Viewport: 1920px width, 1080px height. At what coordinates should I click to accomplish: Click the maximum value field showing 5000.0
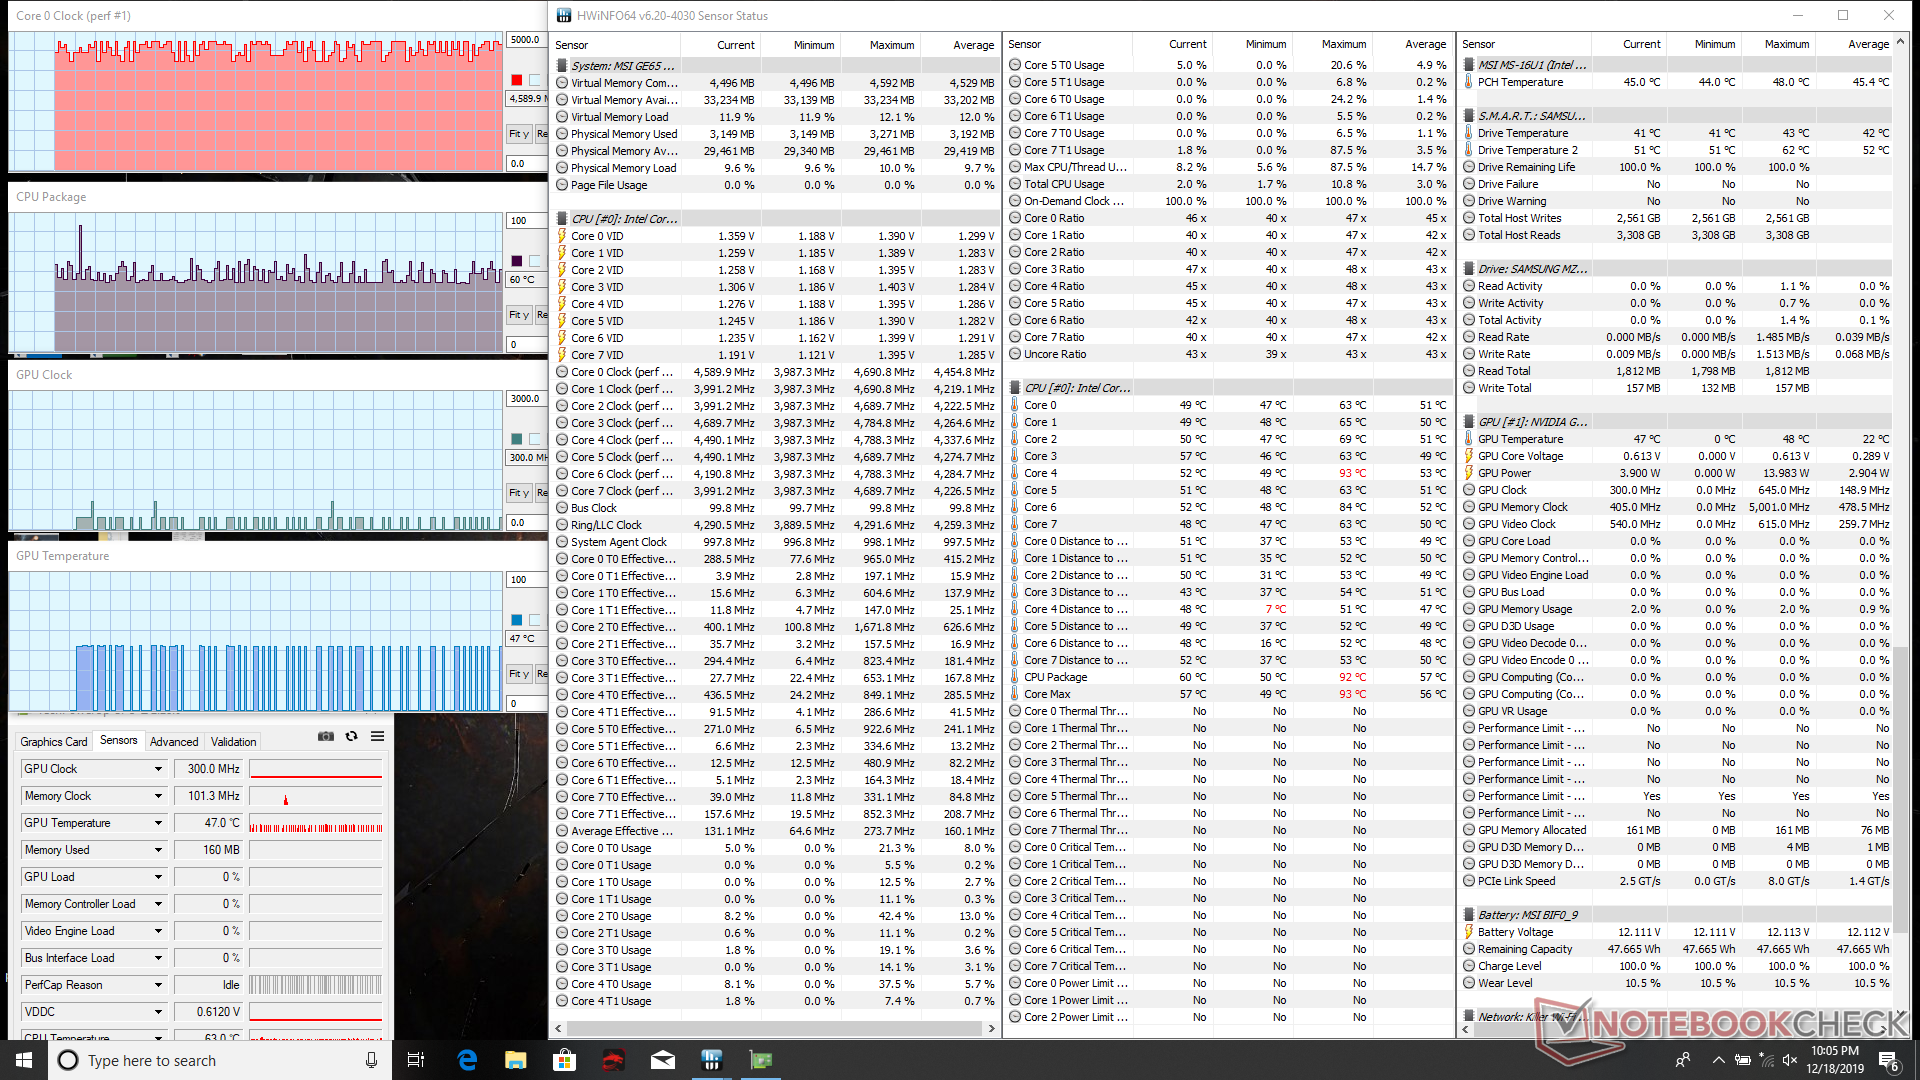[x=526, y=40]
